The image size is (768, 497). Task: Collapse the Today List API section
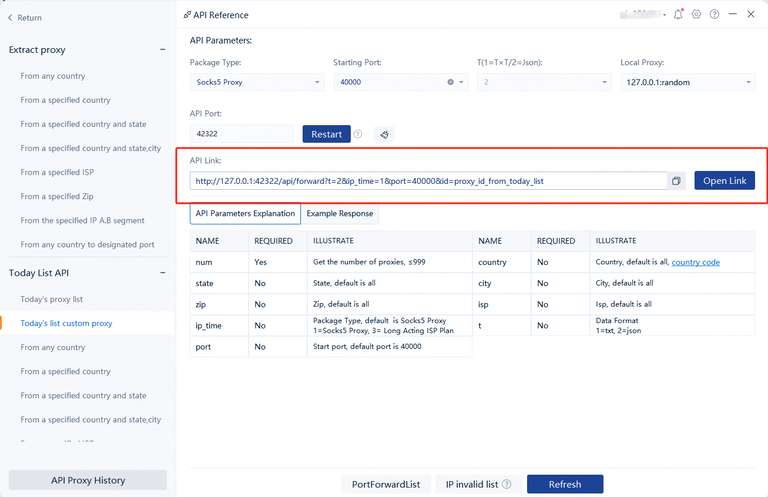(163, 273)
